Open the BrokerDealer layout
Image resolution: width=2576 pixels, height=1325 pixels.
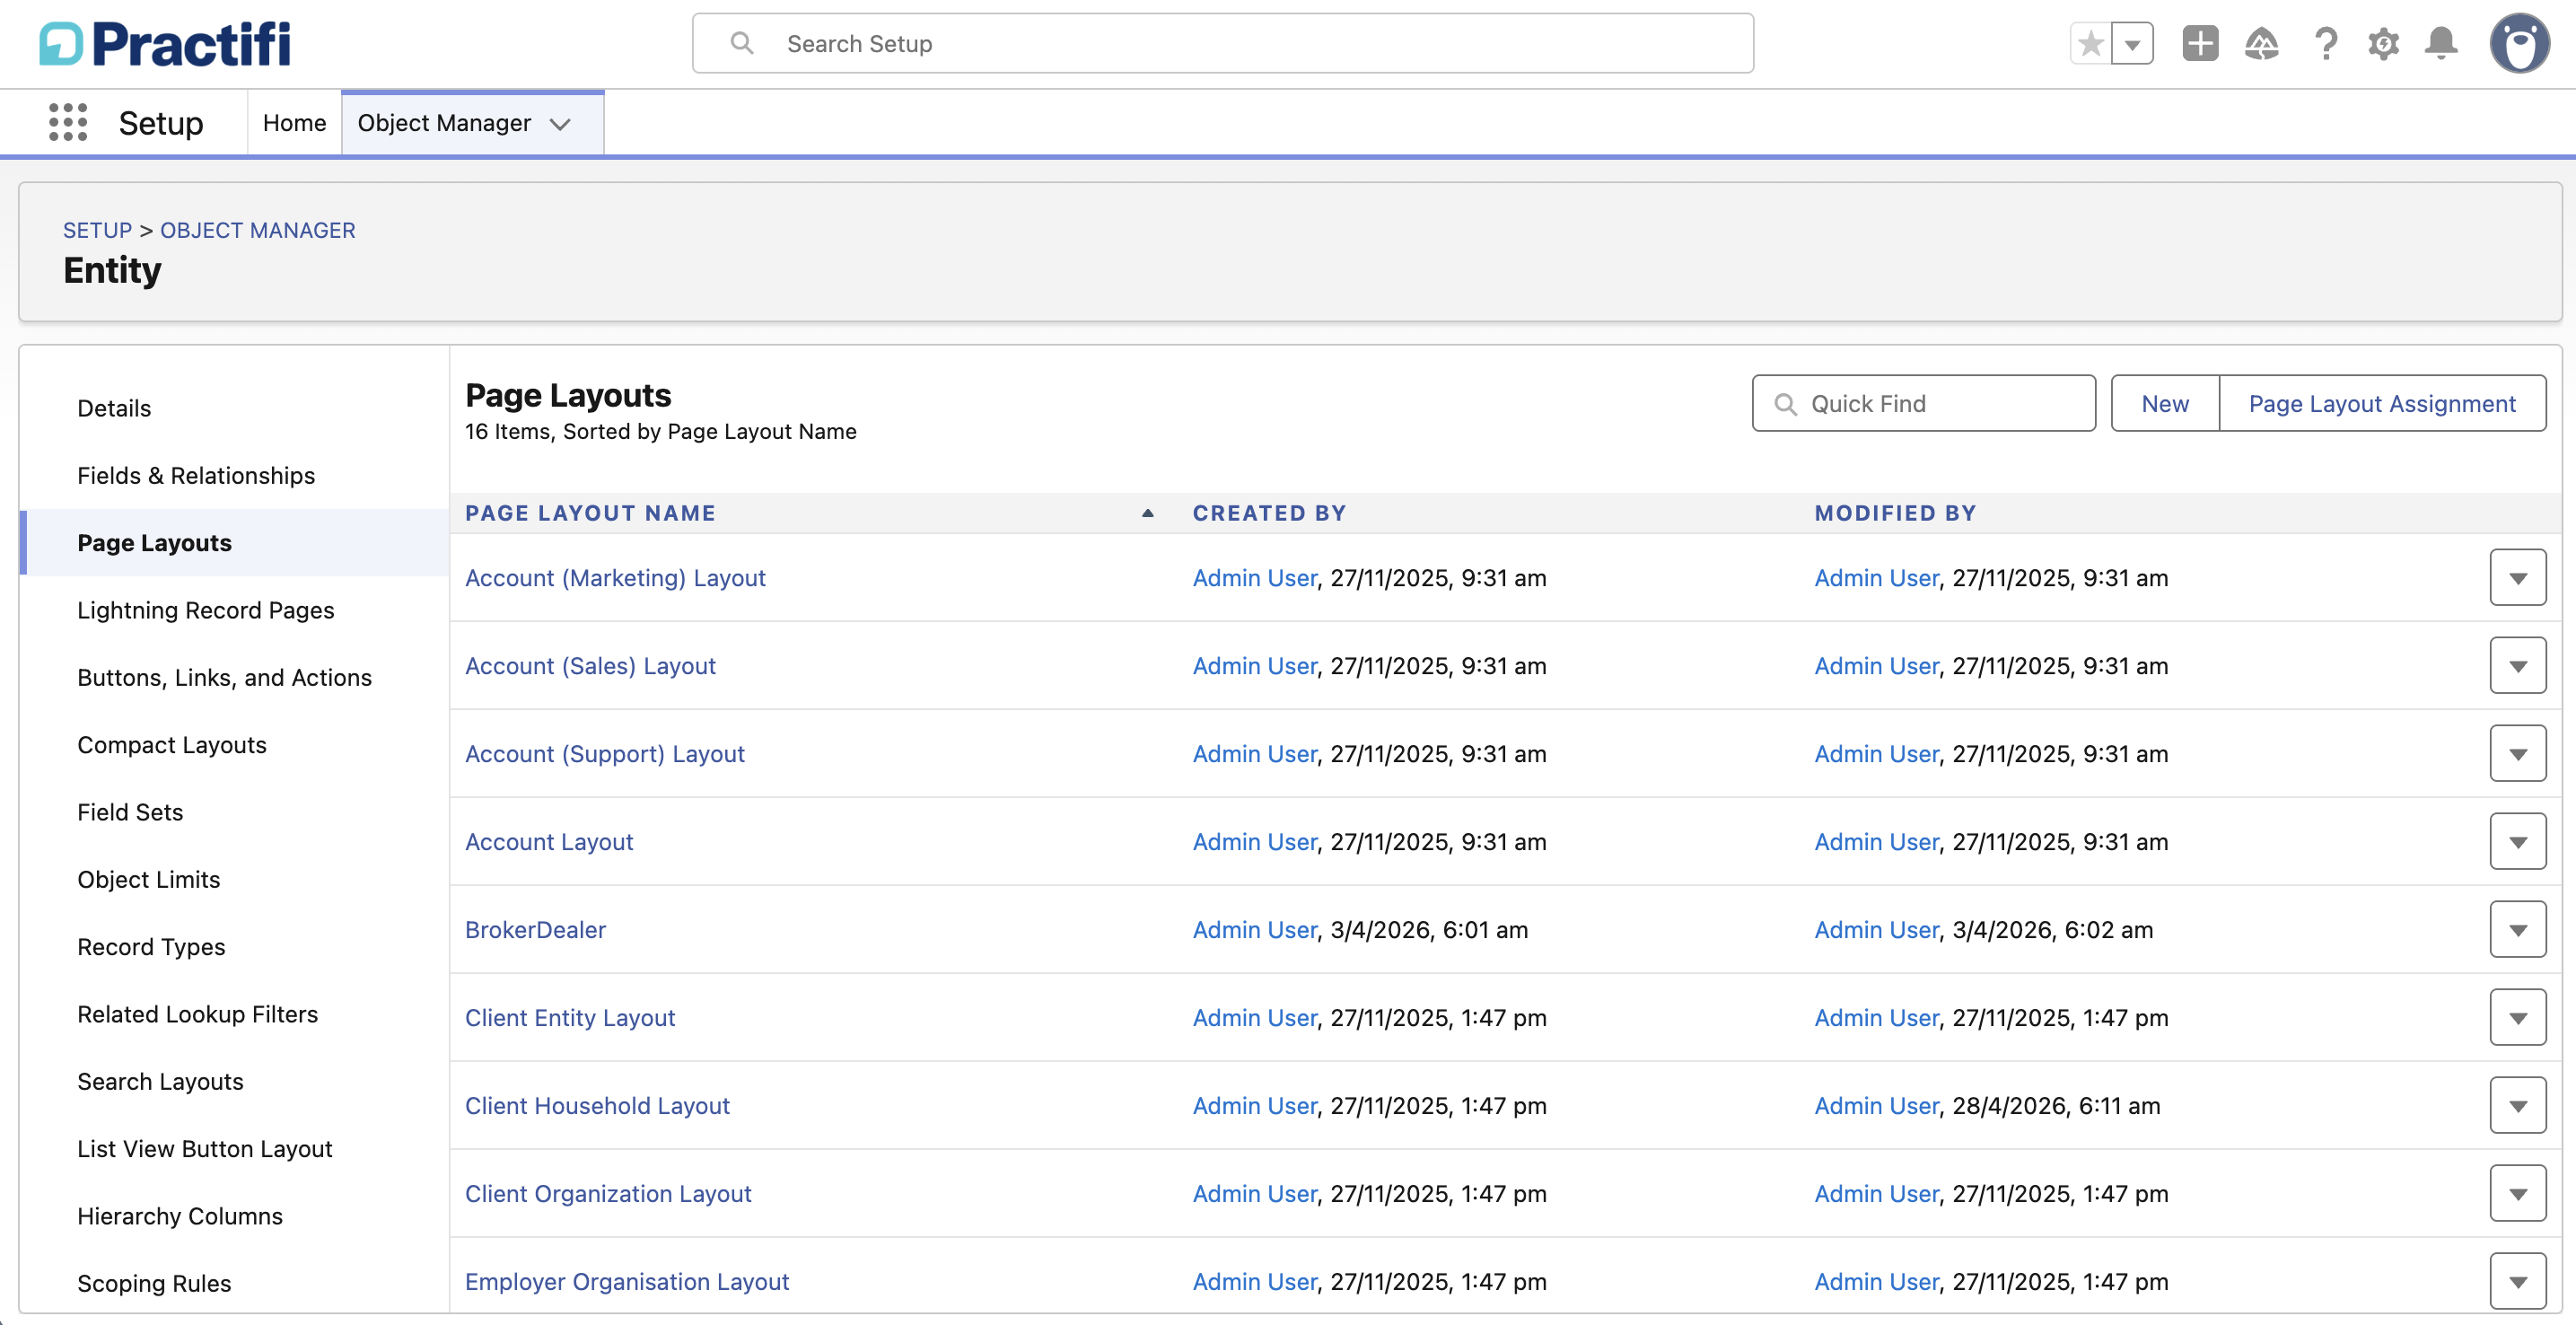pos(535,930)
